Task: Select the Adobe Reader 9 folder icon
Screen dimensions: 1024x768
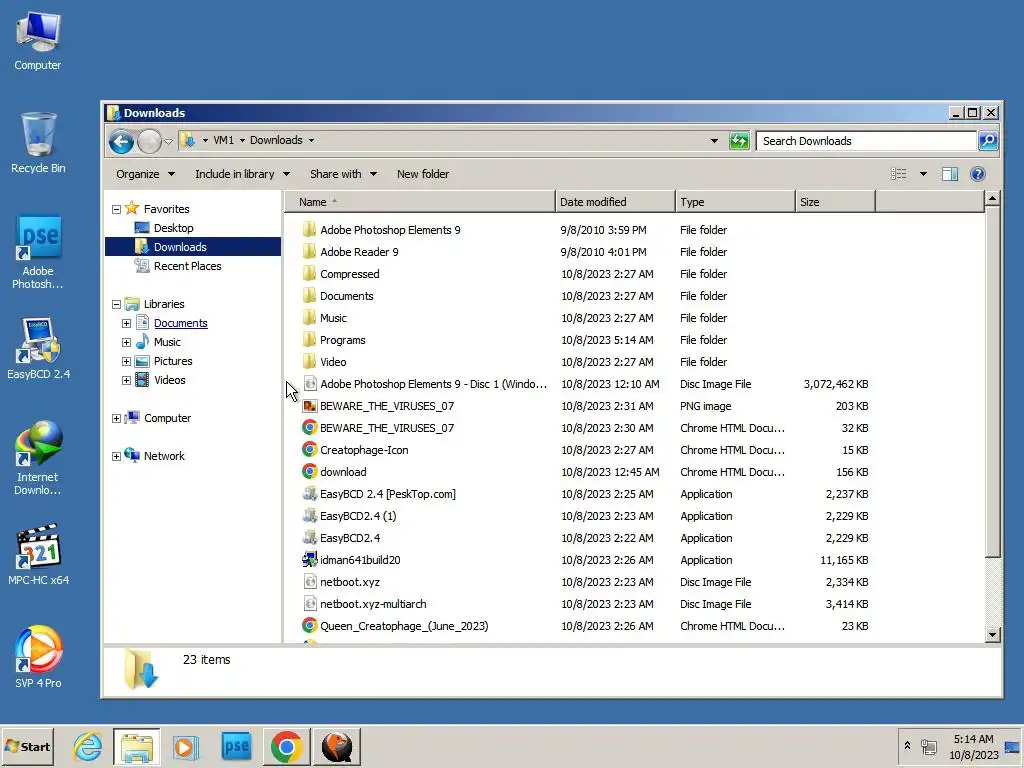Action: coord(310,252)
